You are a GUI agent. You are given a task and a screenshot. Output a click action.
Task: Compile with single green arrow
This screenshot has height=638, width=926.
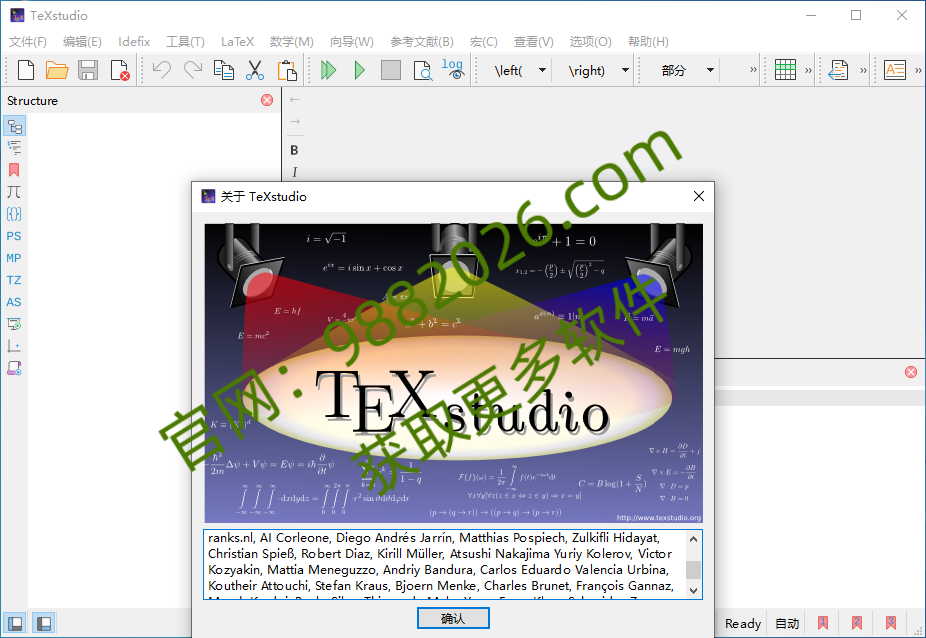coord(359,70)
